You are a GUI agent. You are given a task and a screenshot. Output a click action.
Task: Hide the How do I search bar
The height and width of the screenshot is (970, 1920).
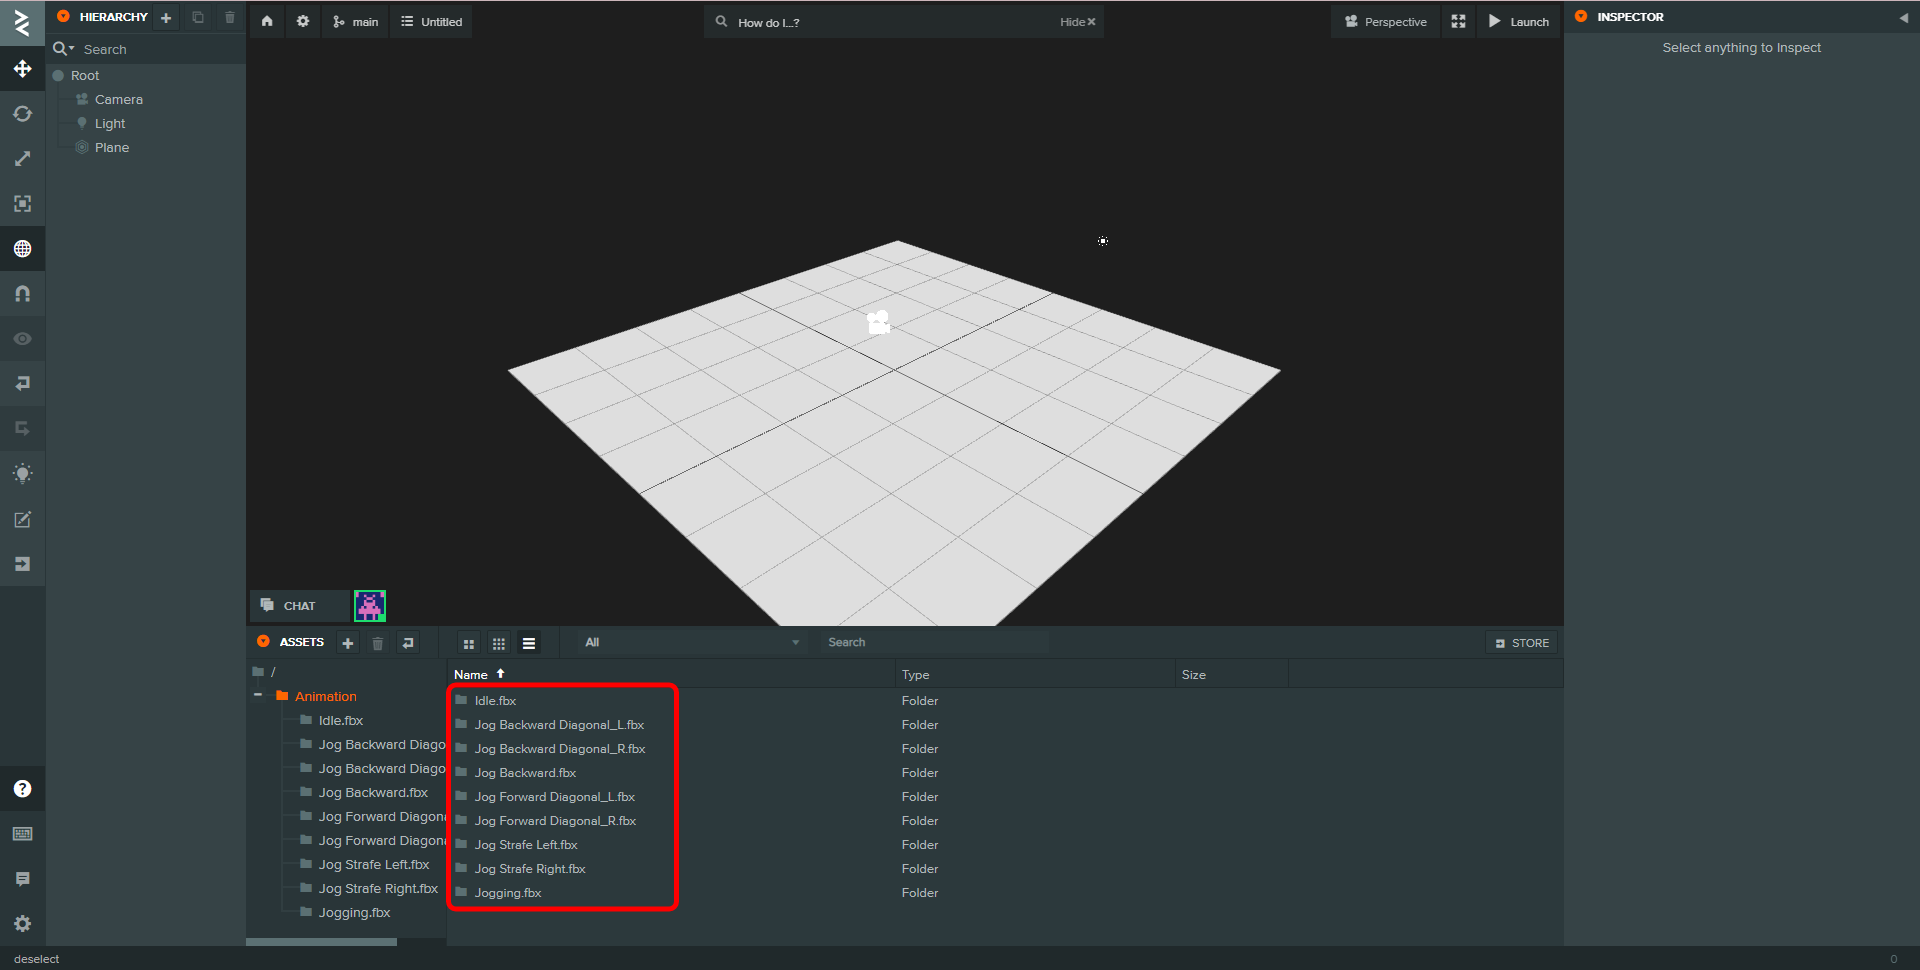pos(1078,22)
